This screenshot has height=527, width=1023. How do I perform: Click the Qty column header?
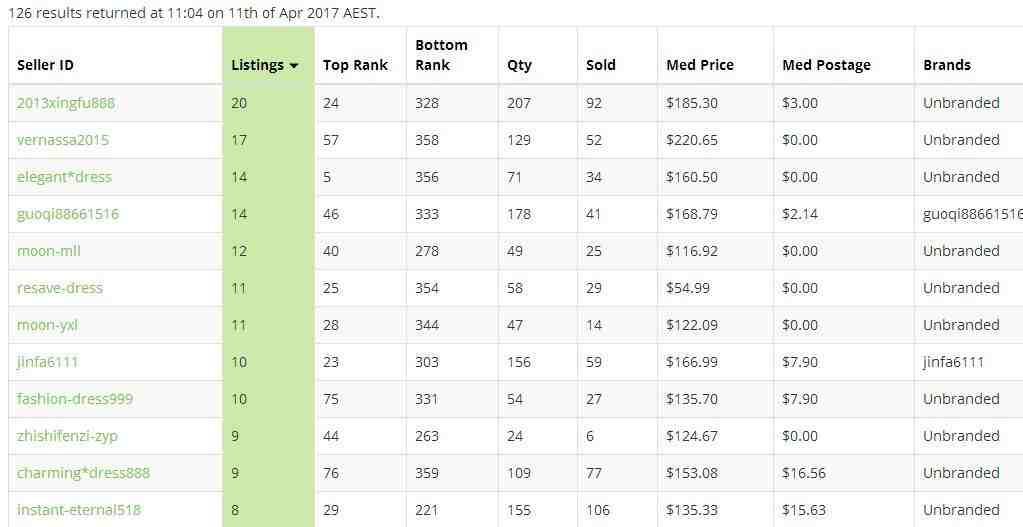click(519, 65)
